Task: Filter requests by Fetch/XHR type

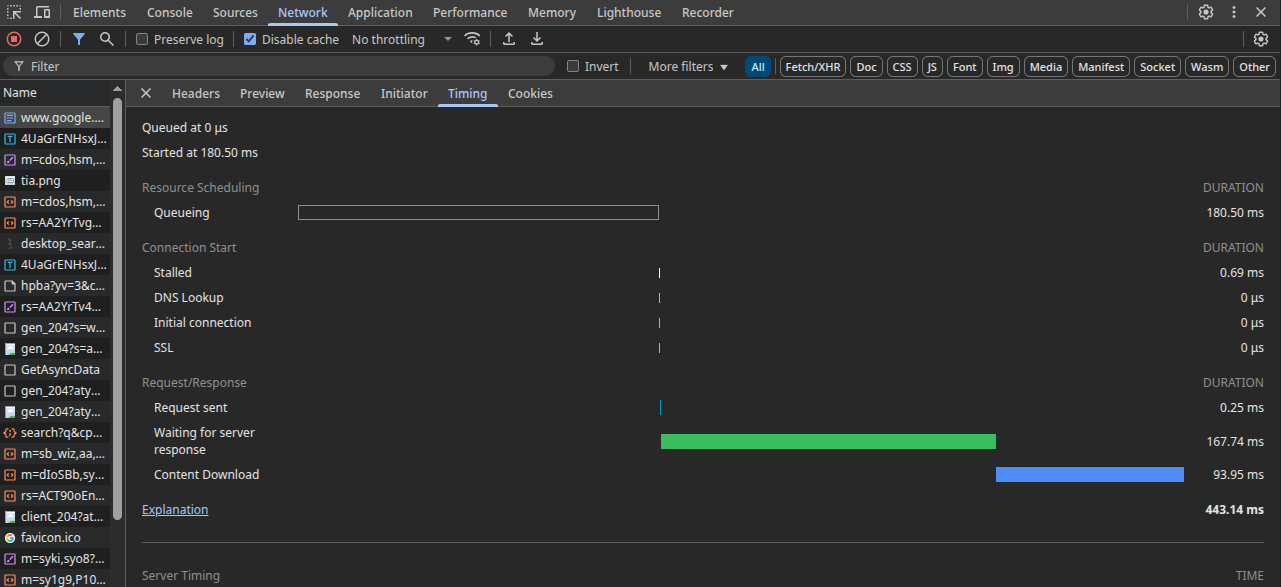Action: (x=813, y=67)
